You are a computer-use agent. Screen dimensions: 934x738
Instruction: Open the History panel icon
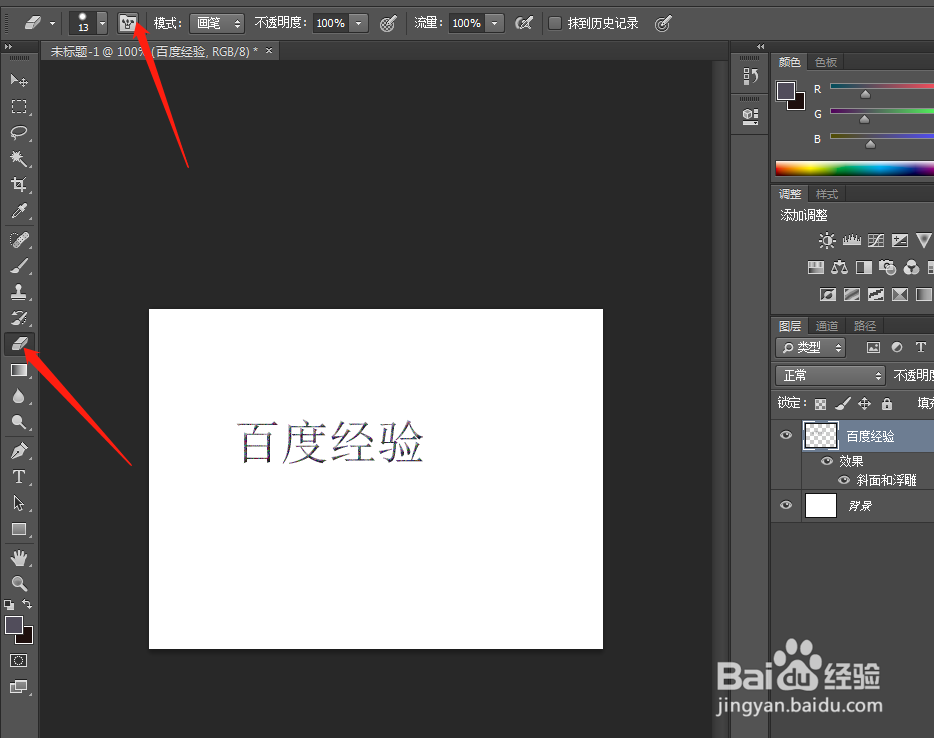click(751, 76)
